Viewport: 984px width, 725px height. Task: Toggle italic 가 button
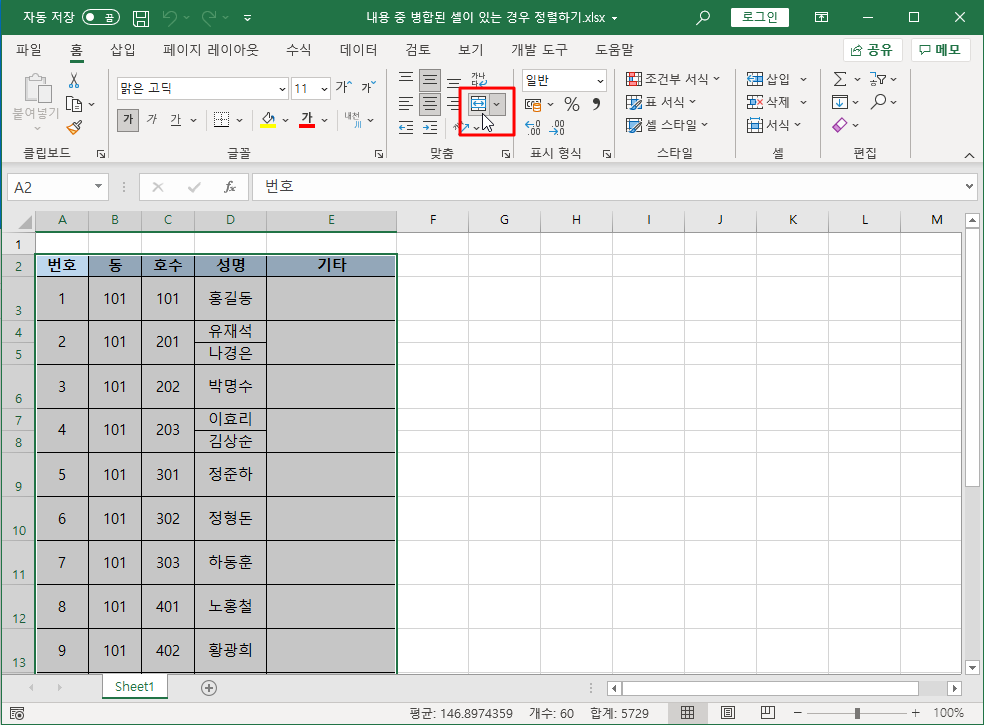[x=152, y=119]
